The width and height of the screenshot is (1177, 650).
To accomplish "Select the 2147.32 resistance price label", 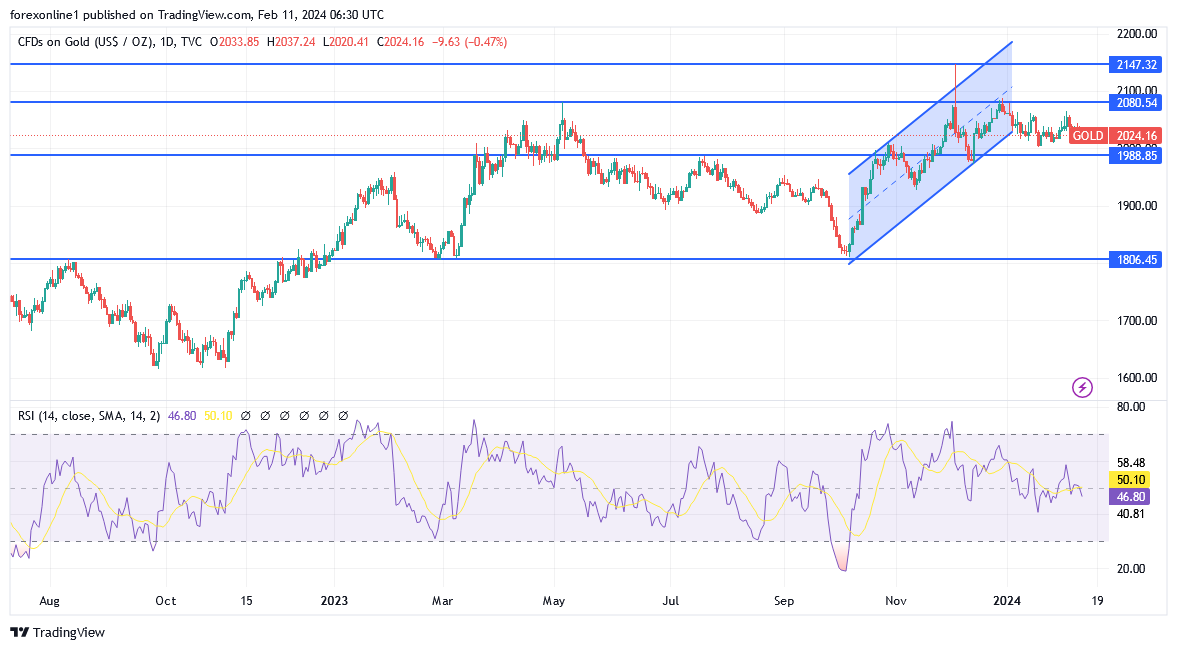I will coord(1136,64).
